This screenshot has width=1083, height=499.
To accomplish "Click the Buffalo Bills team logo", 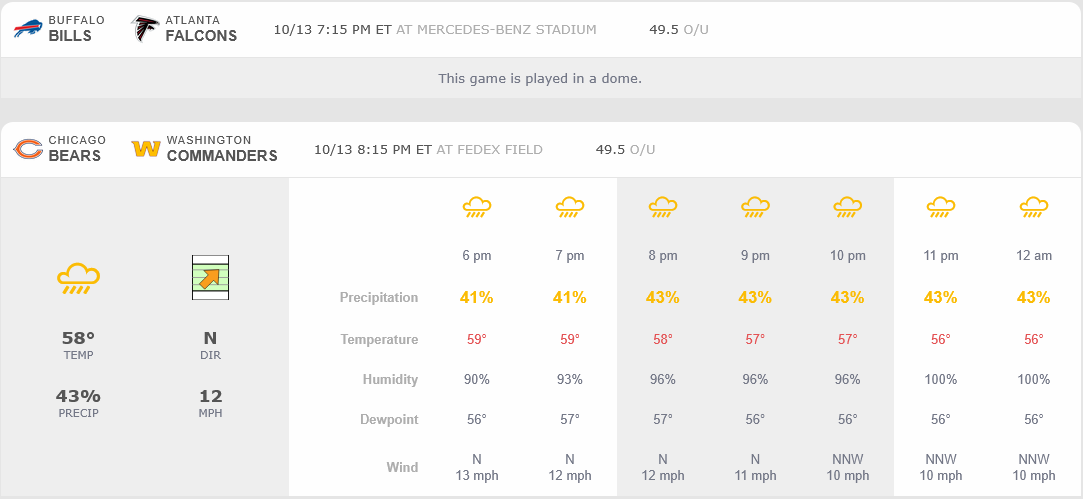I will pyautogui.click(x=28, y=29).
